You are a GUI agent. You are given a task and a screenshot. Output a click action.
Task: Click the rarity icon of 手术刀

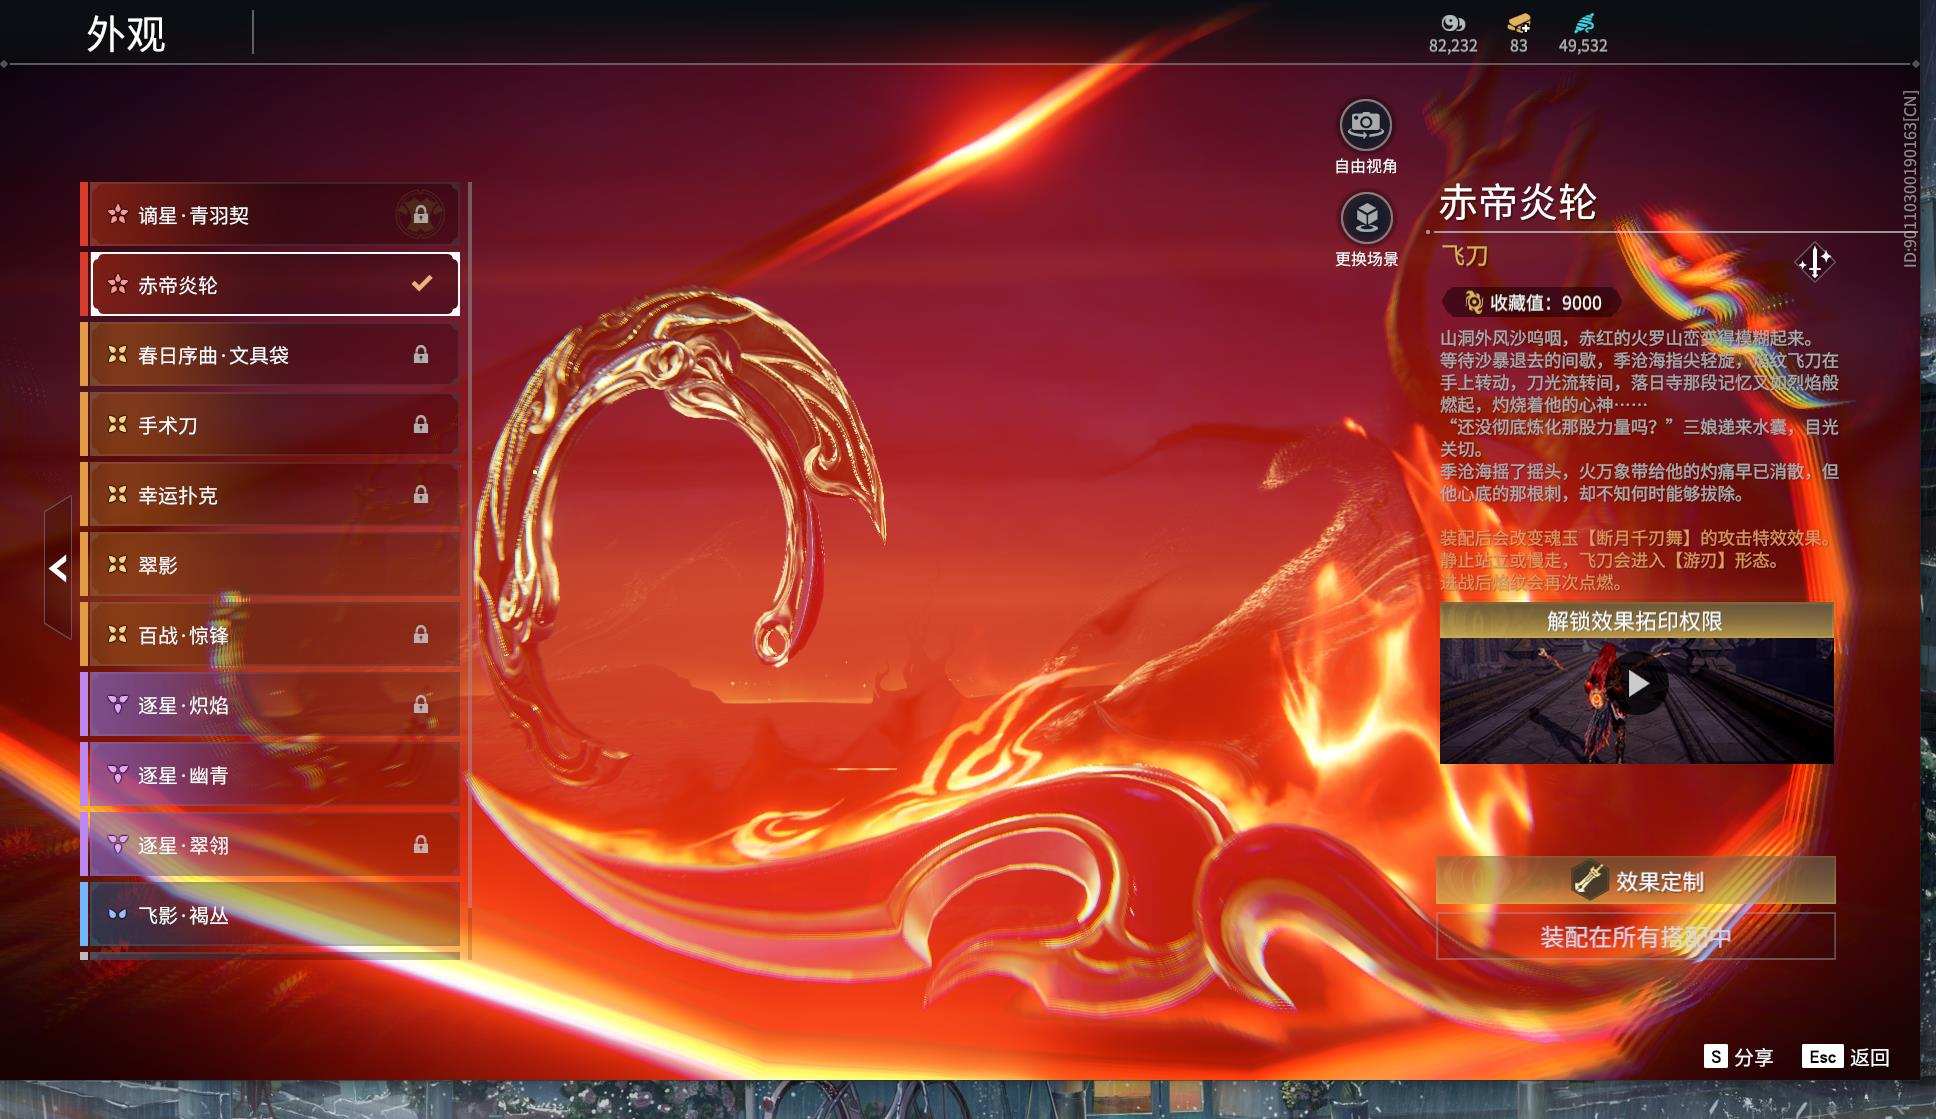[x=118, y=425]
